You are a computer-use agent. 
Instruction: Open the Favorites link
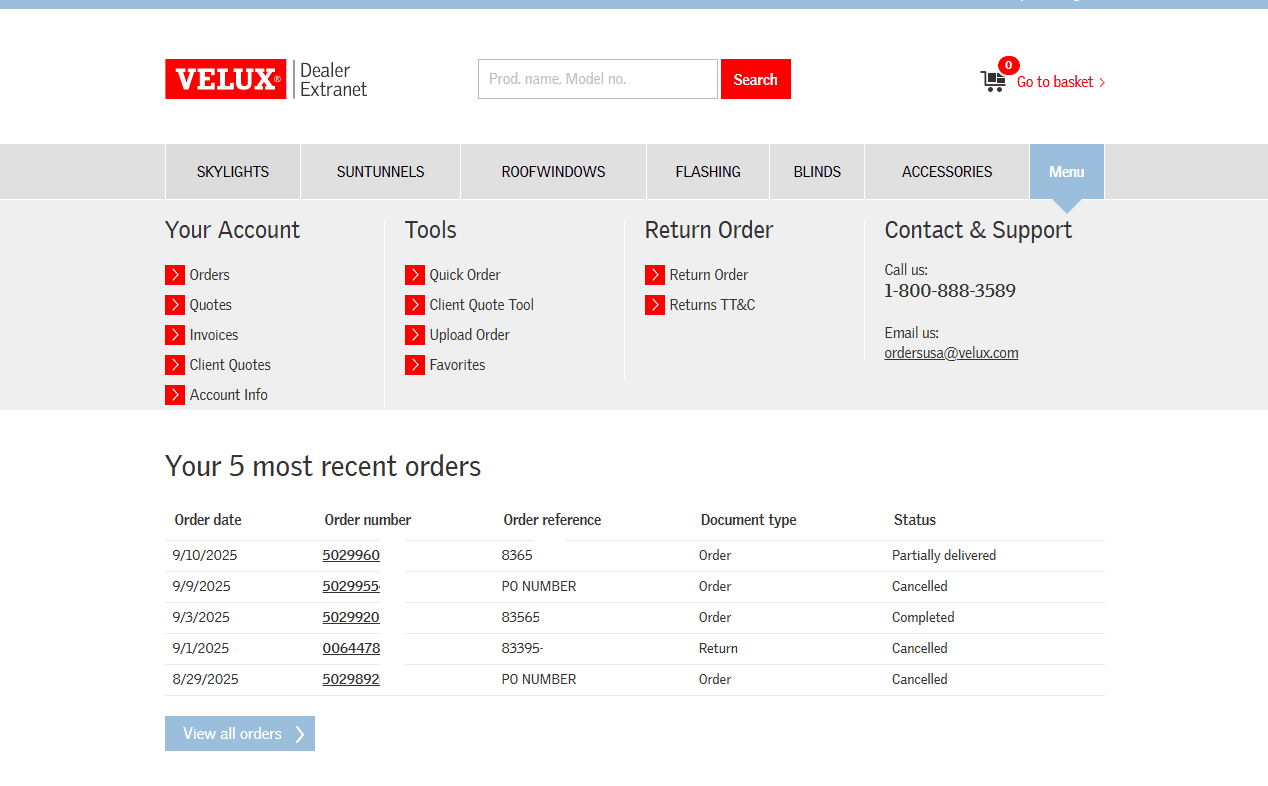point(458,365)
